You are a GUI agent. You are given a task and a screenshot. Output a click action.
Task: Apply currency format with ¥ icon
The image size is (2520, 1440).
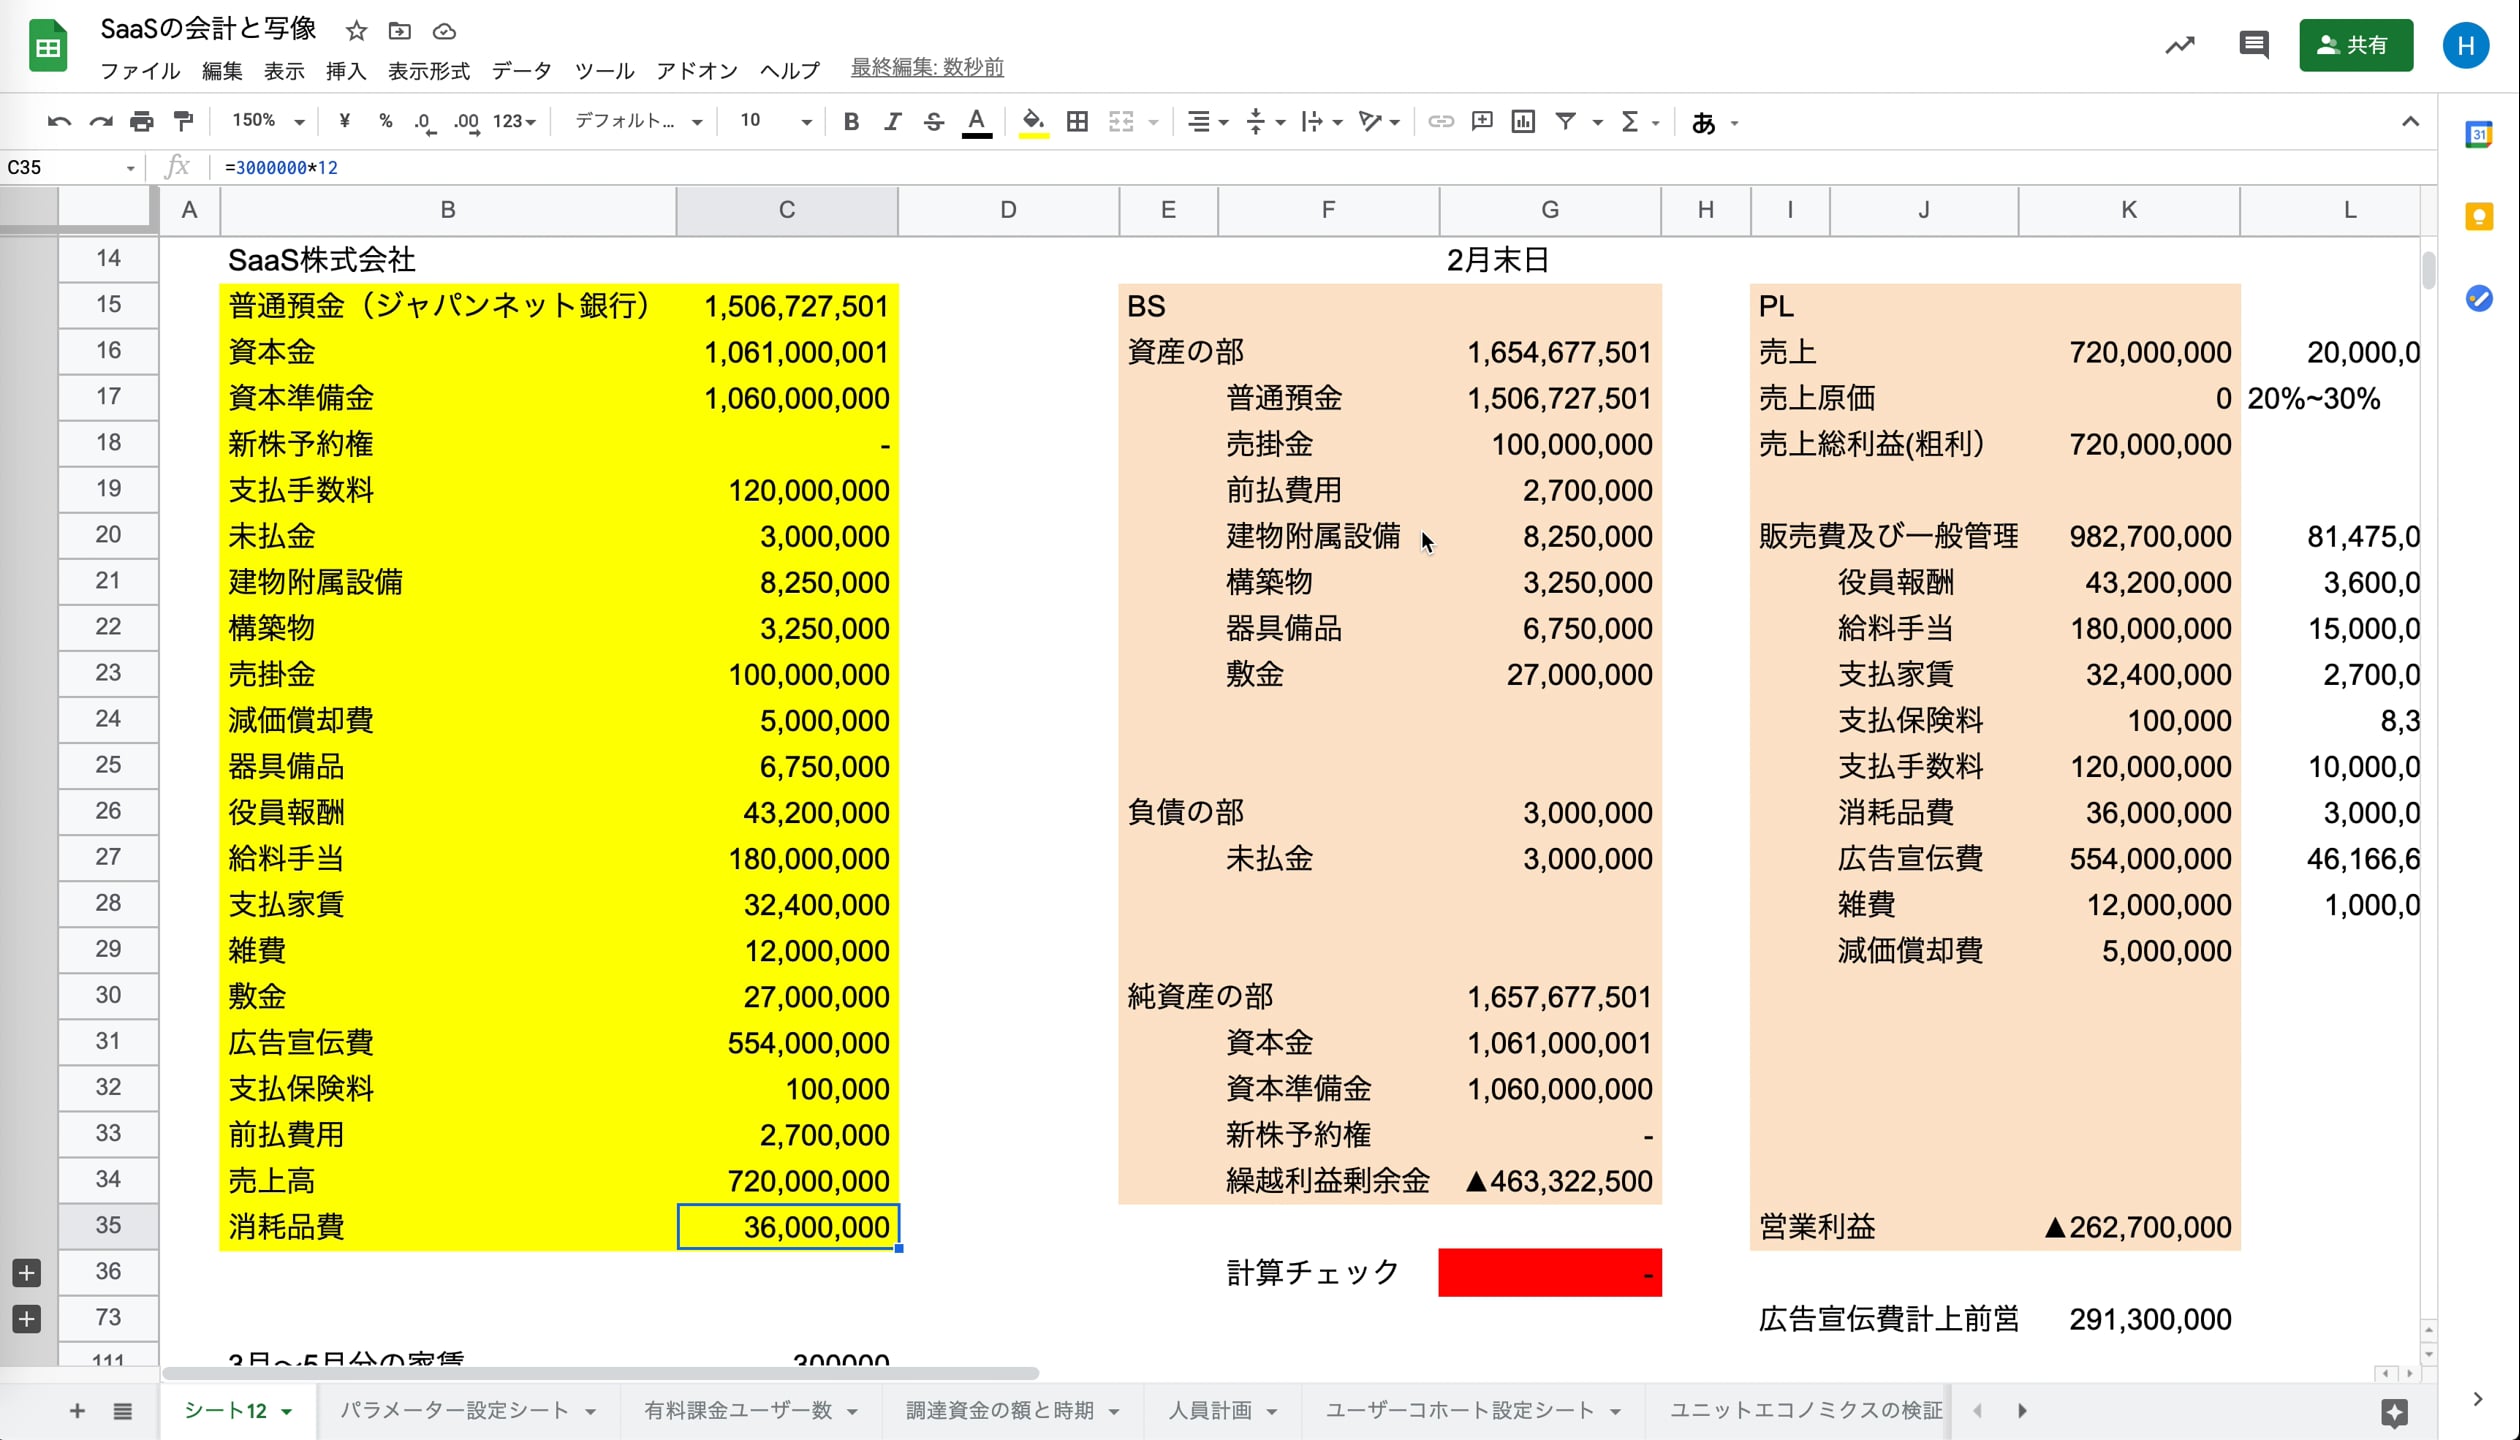(x=344, y=121)
